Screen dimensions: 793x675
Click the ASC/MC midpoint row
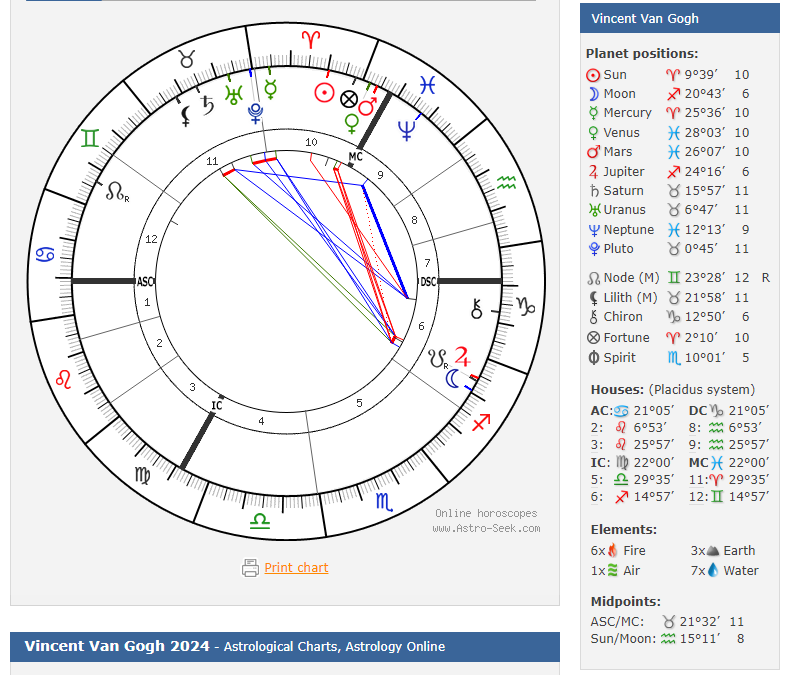[x=667, y=621]
